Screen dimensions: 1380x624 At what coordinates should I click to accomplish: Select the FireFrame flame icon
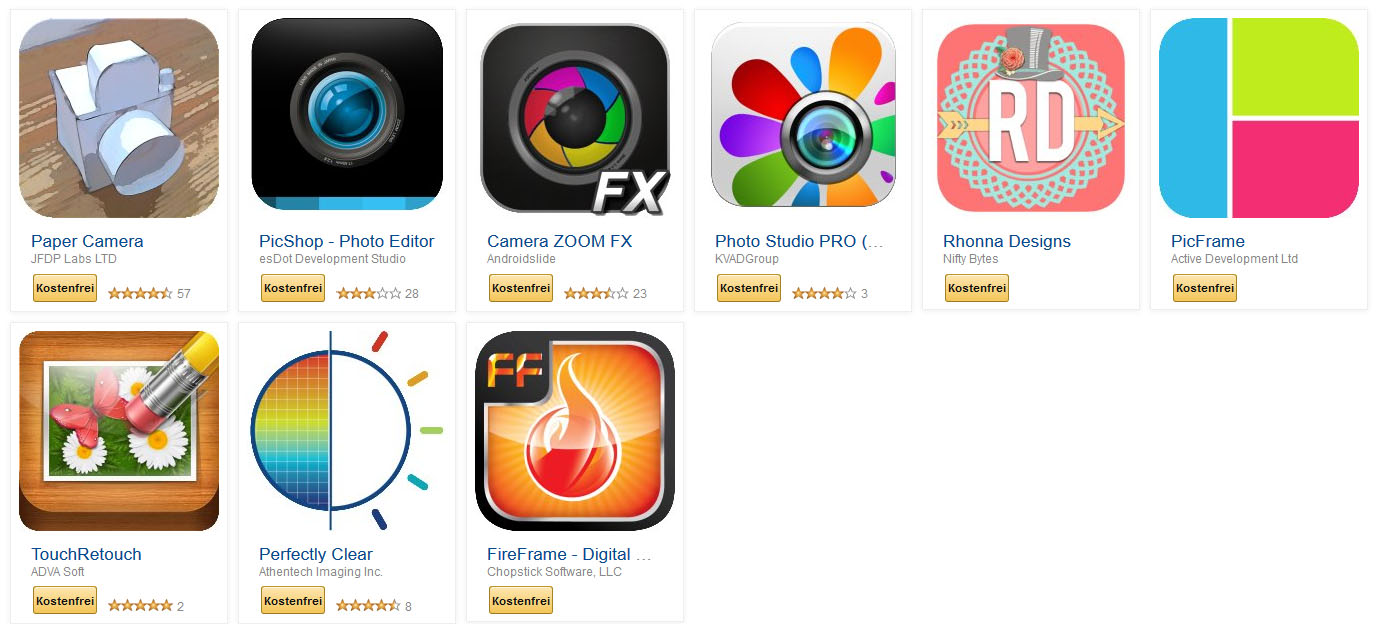point(575,430)
